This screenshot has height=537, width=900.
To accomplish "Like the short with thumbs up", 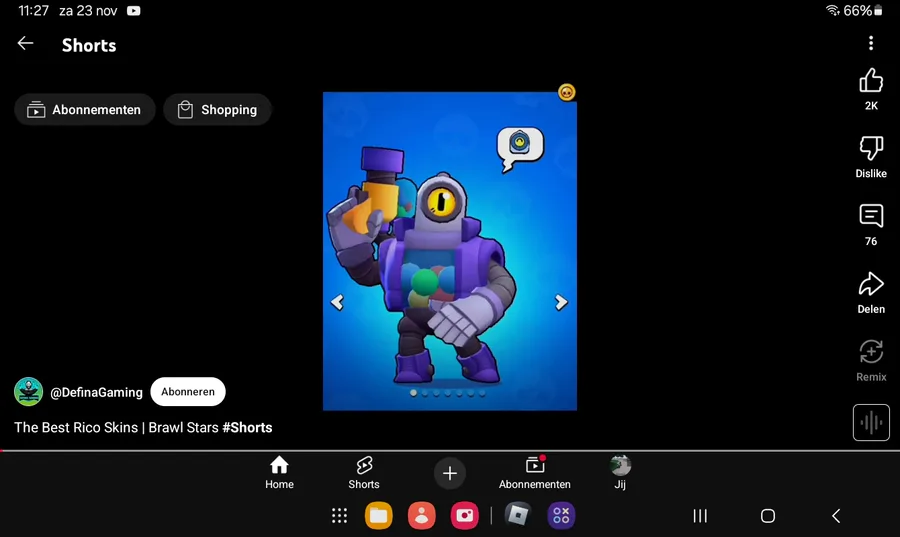I will tap(871, 80).
